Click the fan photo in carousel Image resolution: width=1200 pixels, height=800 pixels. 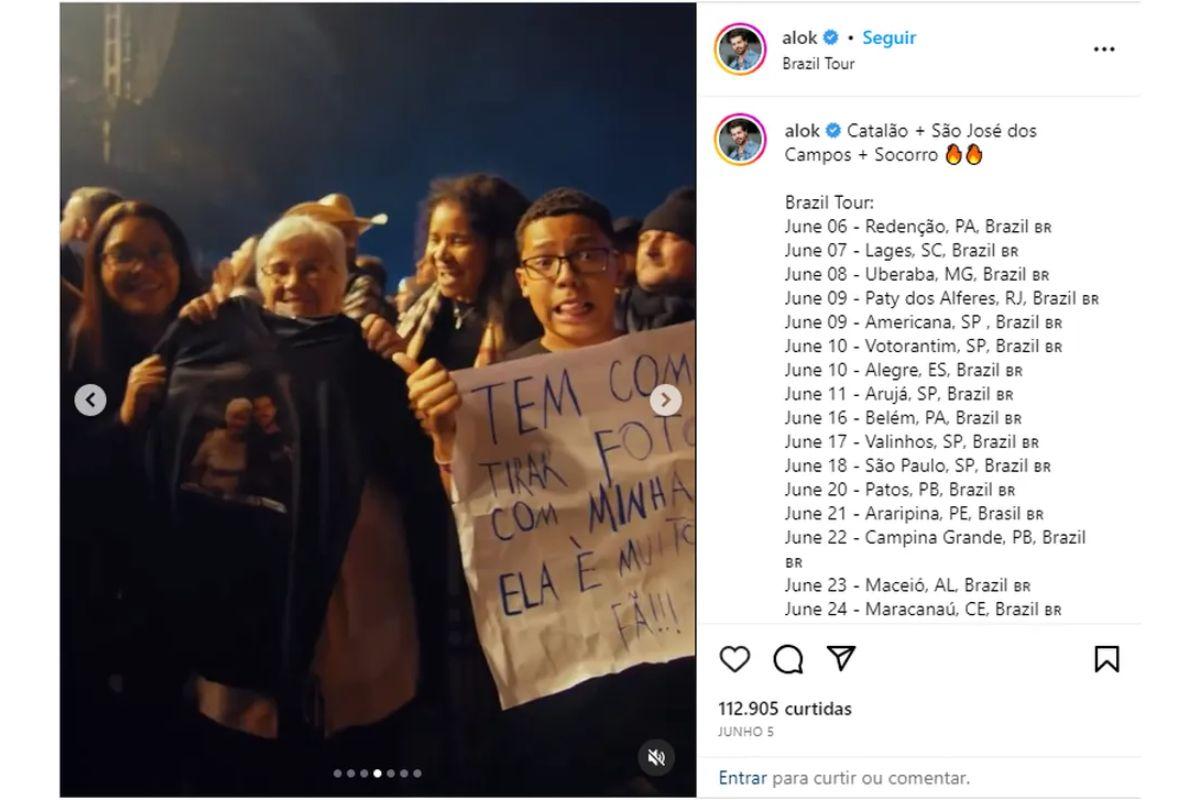tap(378, 400)
